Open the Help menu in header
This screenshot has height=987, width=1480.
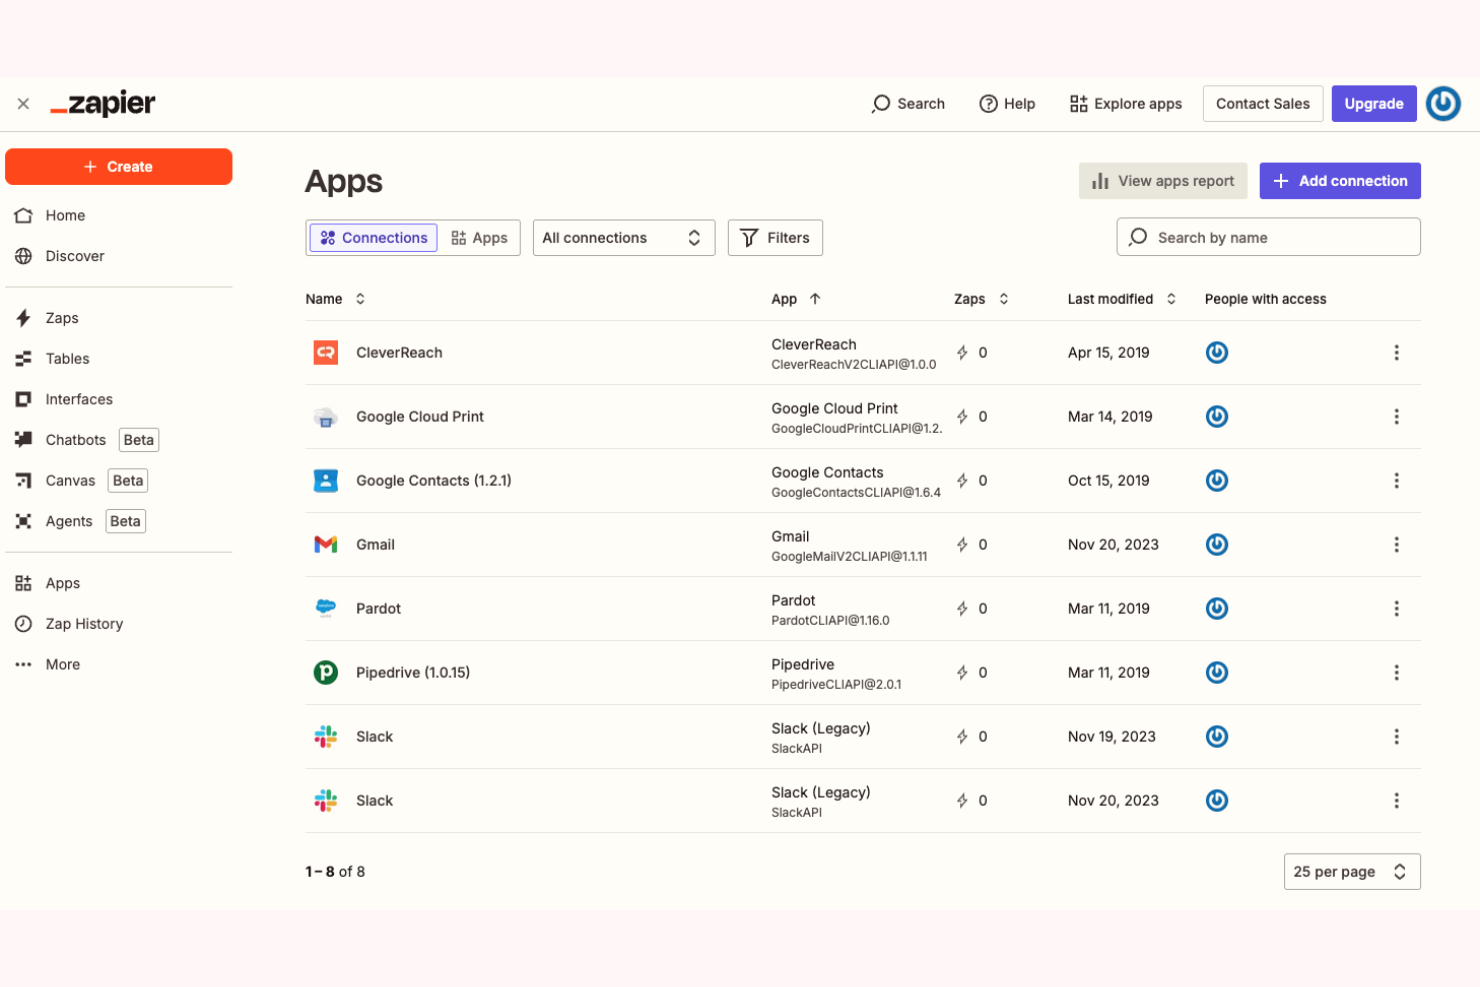[x=1007, y=104]
